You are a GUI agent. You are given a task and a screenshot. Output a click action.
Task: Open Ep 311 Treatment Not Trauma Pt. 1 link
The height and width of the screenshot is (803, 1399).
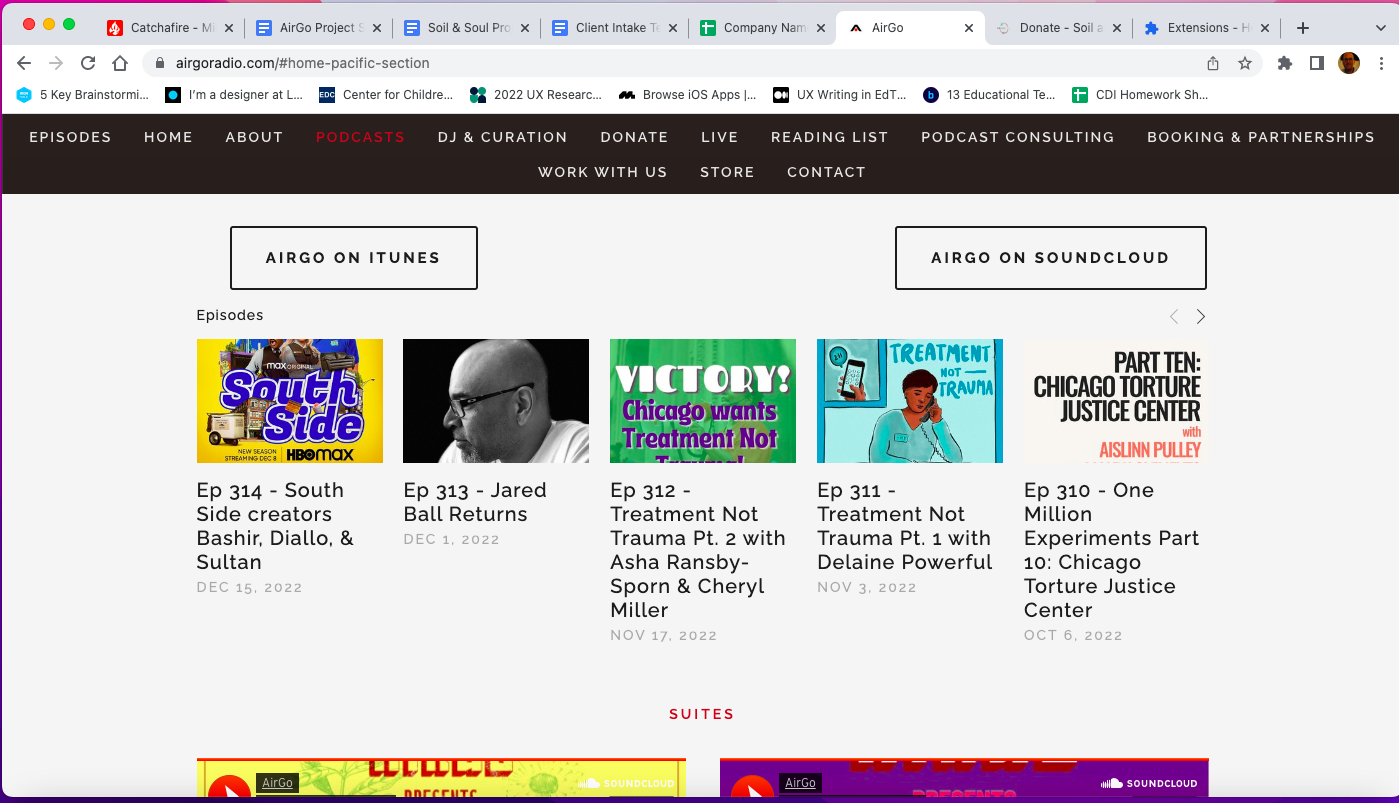(x=905, y=526)
